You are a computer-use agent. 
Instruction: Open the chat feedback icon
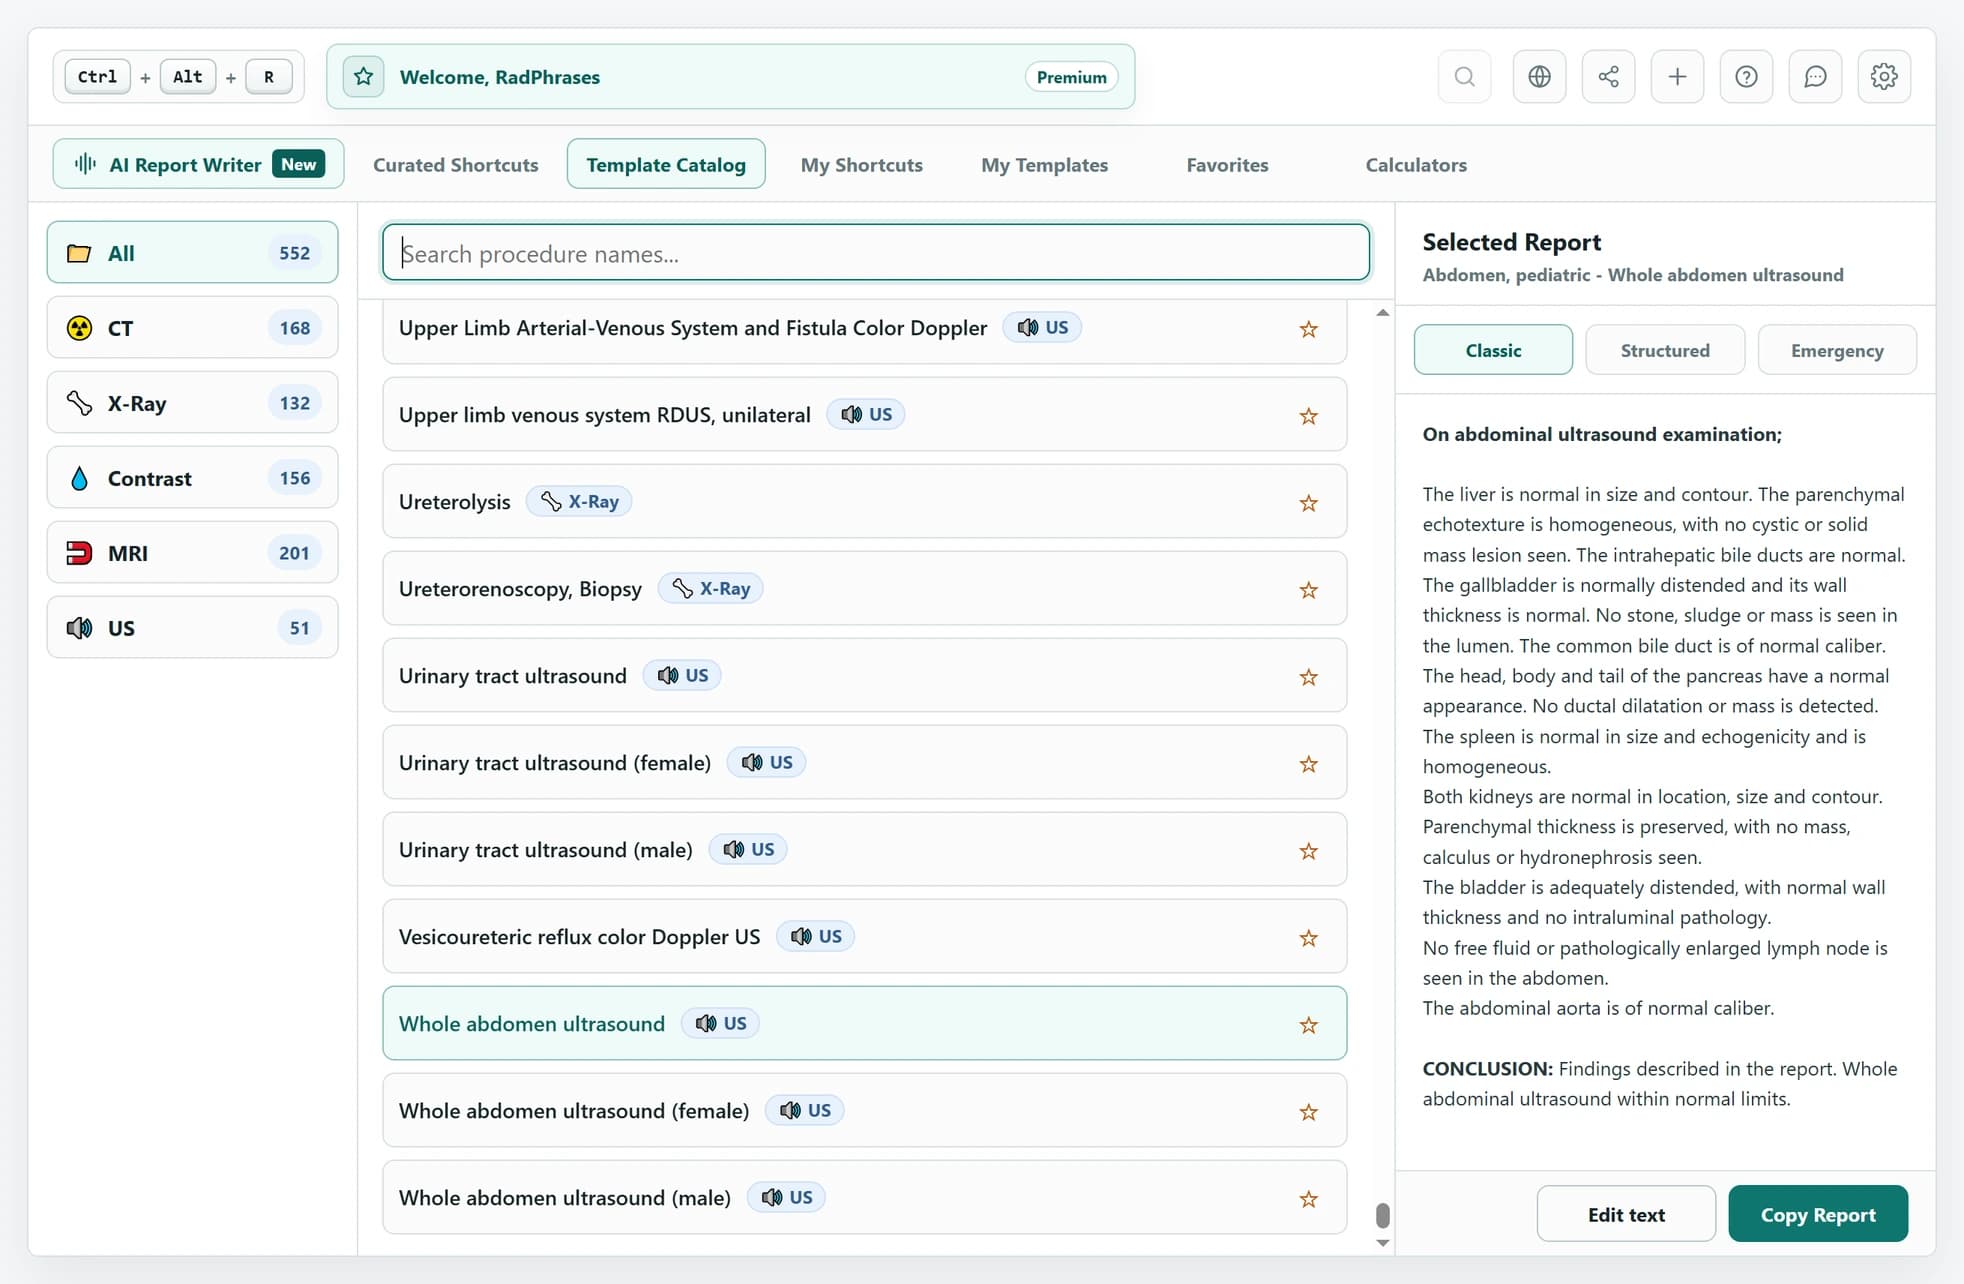pos(1815,77)
